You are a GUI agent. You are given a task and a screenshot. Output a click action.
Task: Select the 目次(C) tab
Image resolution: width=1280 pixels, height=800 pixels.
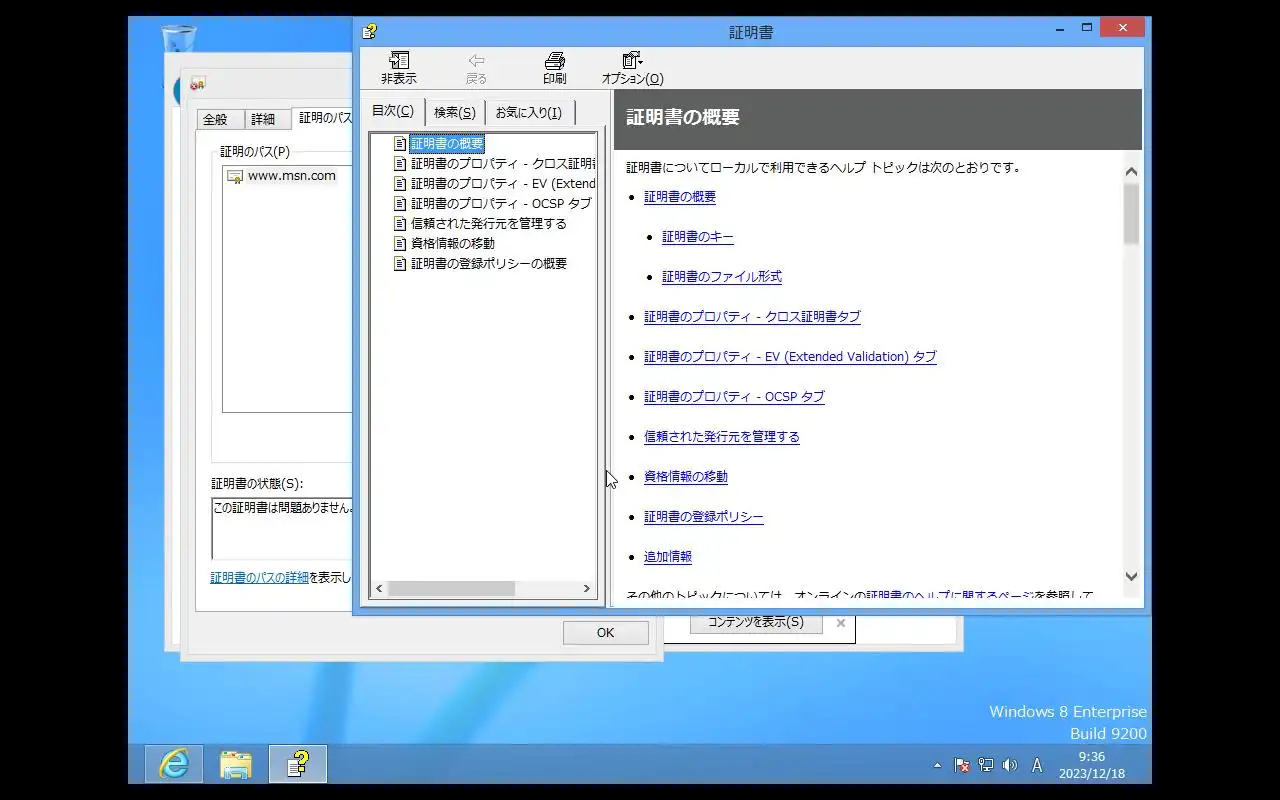point(392,111)
